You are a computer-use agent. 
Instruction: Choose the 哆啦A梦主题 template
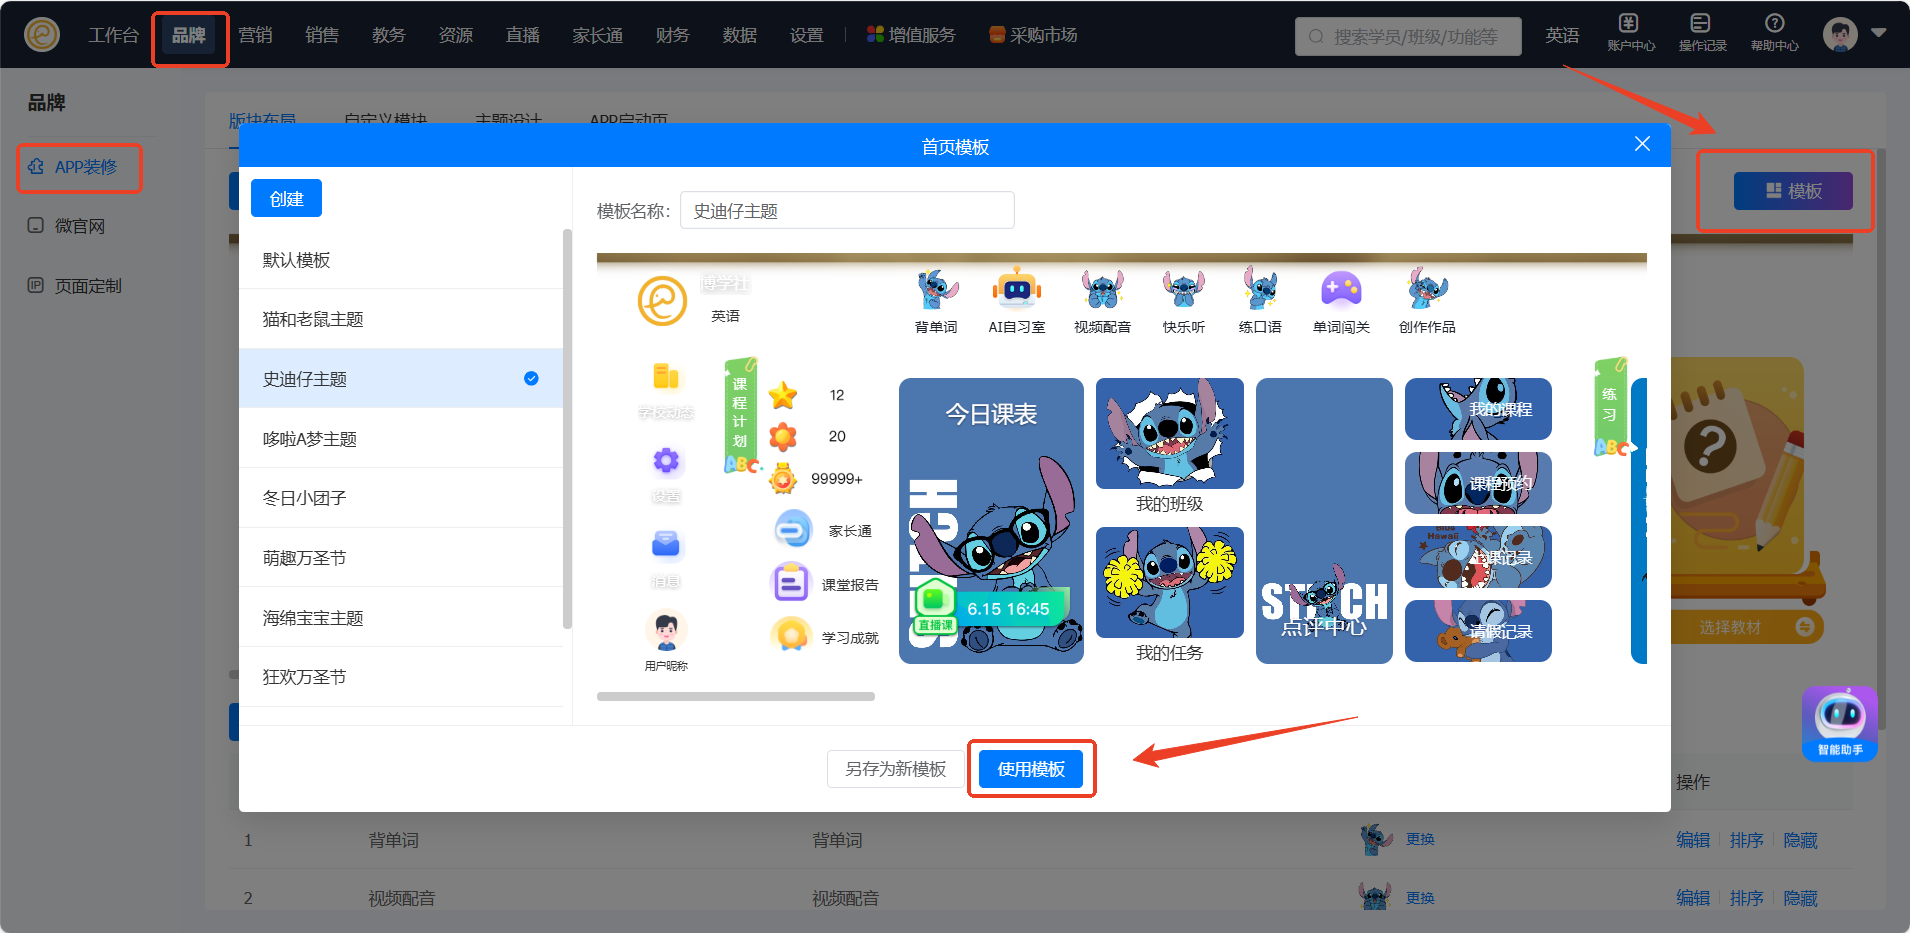(401, 439)
